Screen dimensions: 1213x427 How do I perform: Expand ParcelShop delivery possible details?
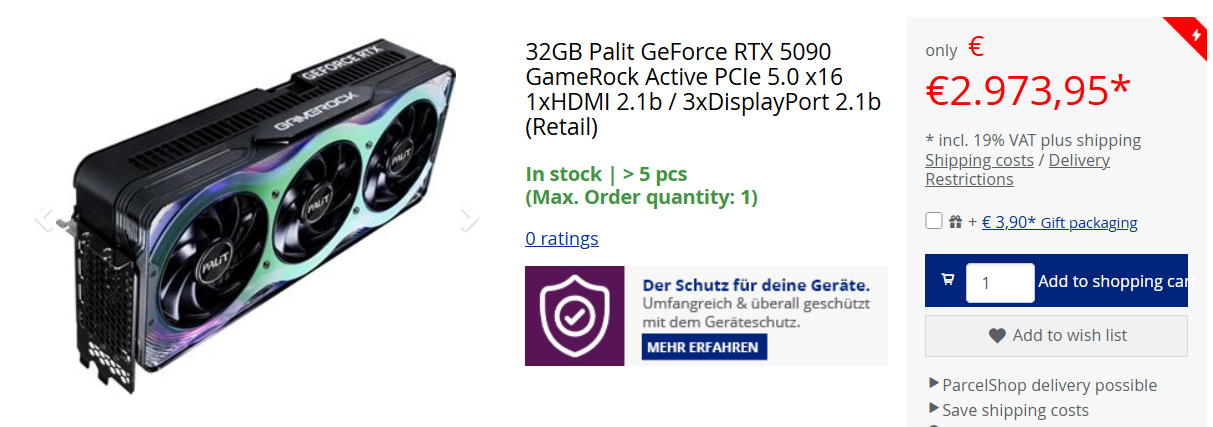click(1043, 385)
